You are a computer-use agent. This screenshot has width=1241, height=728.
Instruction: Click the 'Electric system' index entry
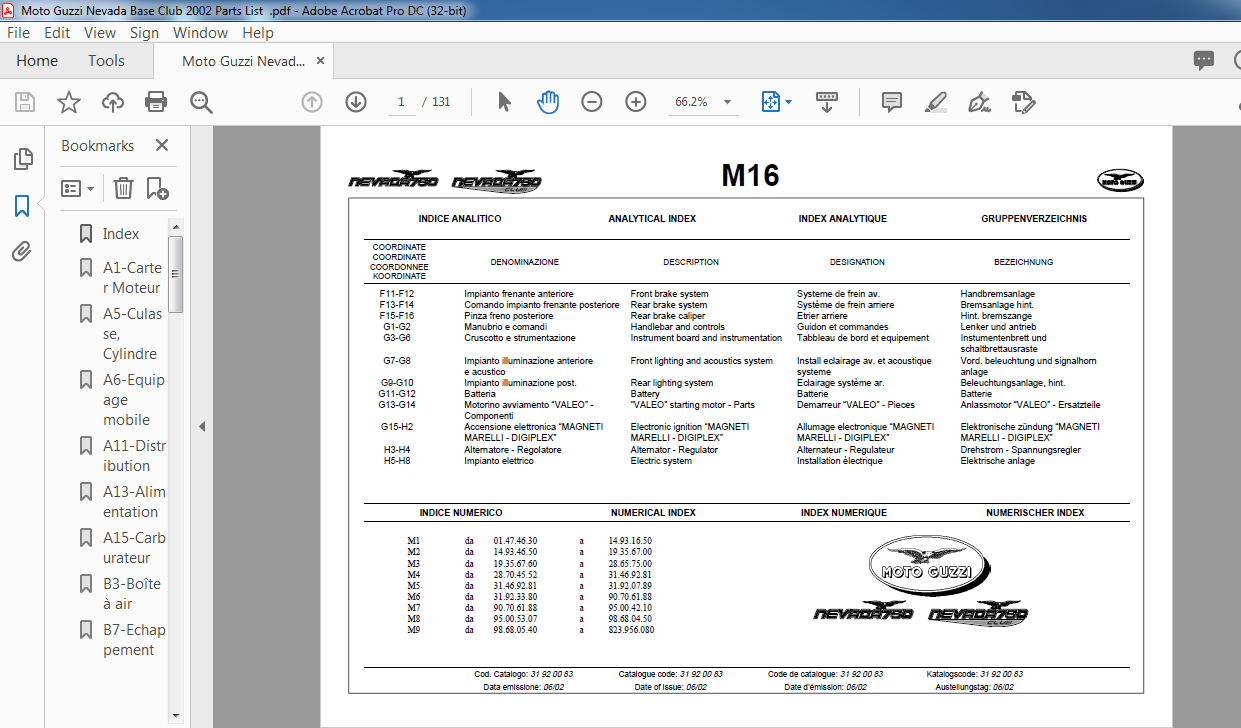(661, 461)
